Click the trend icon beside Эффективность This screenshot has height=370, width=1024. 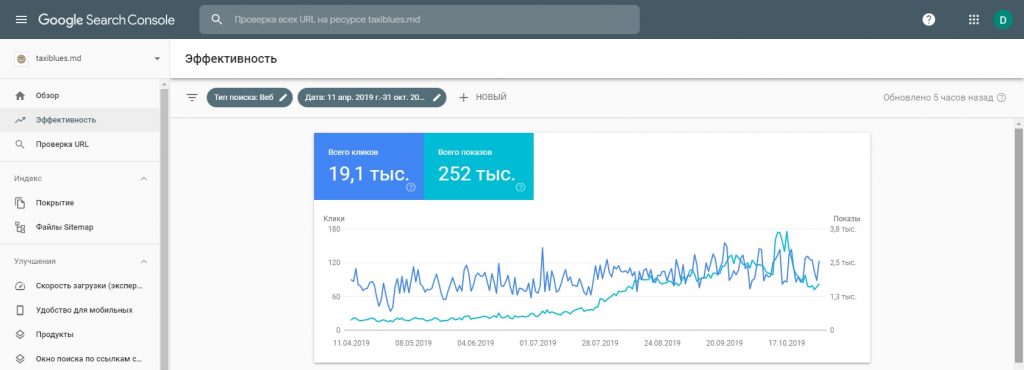(20, 120)
